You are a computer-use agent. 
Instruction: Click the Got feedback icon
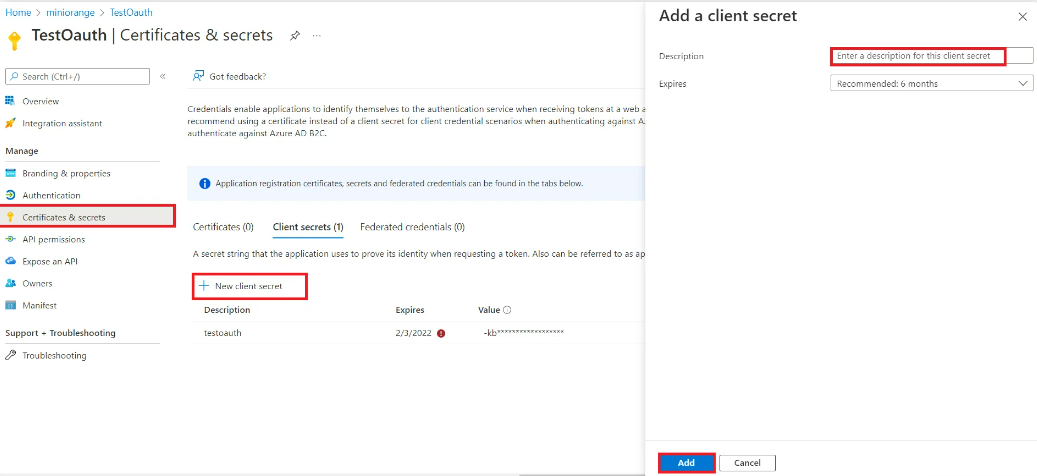click(x=198, y=77)
